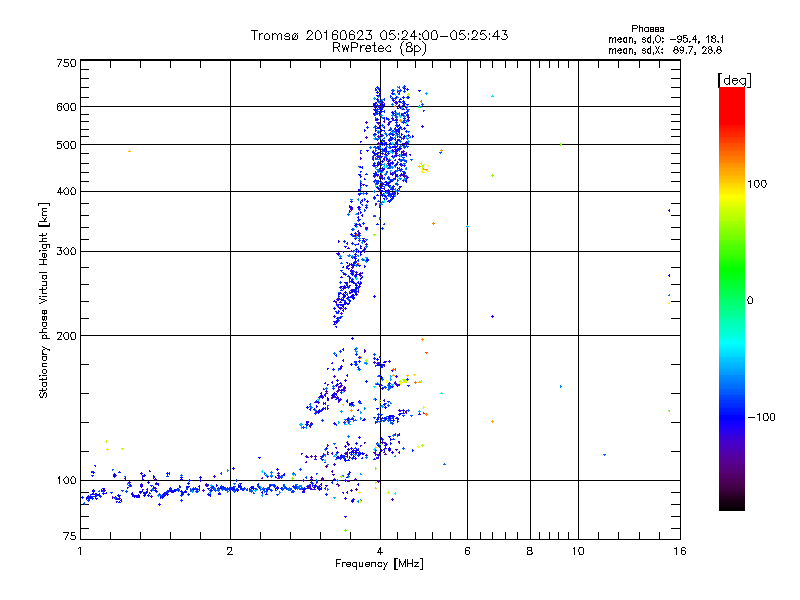Screen dimensions: 800x600
Task: Click the y-axis tick label '400'
Action: coord(67,192)
